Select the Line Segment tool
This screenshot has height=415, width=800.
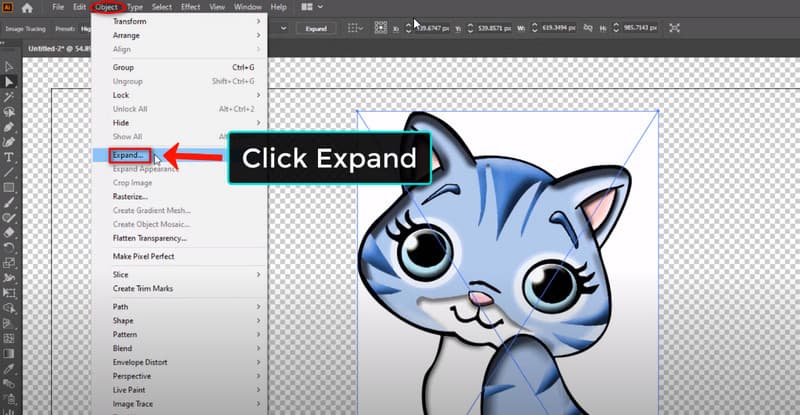pos(9,173)
